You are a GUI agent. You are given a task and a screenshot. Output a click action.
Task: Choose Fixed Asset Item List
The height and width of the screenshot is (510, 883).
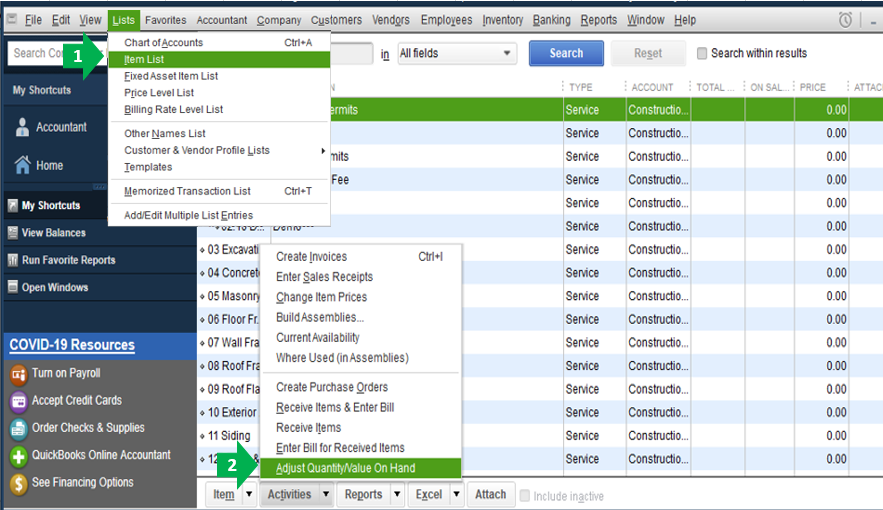tap(219, 76)
